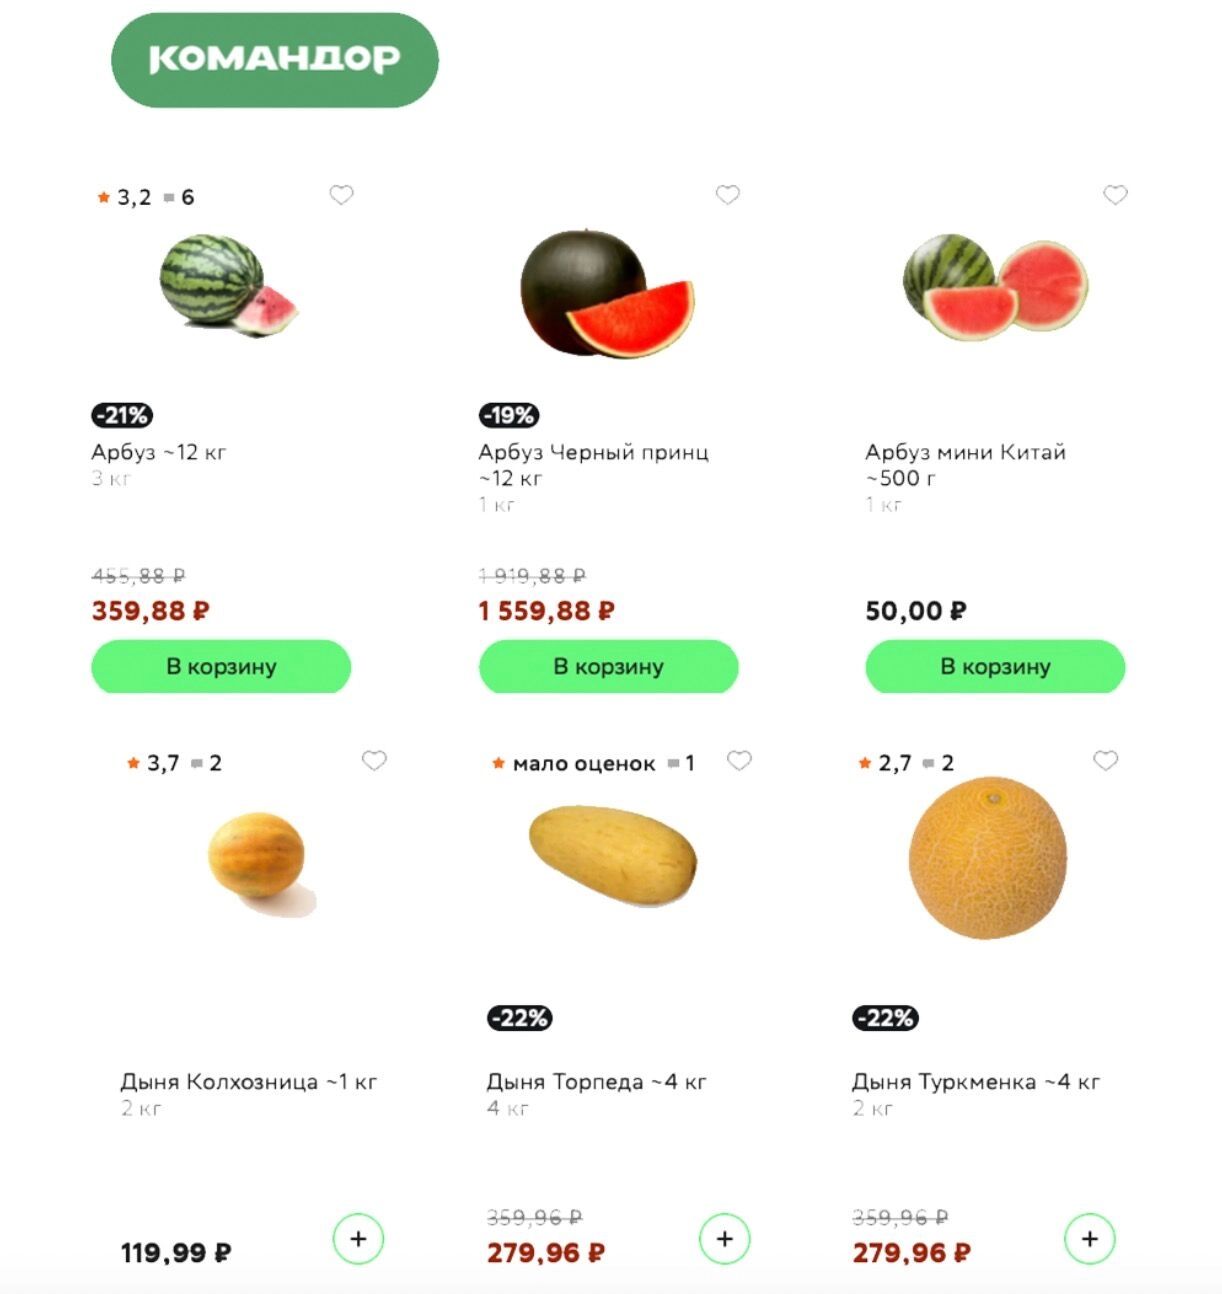Favorite the Арбуз ~12 кг heart icon
This screenshot has height=1294, width=1222.
point(341,195)
